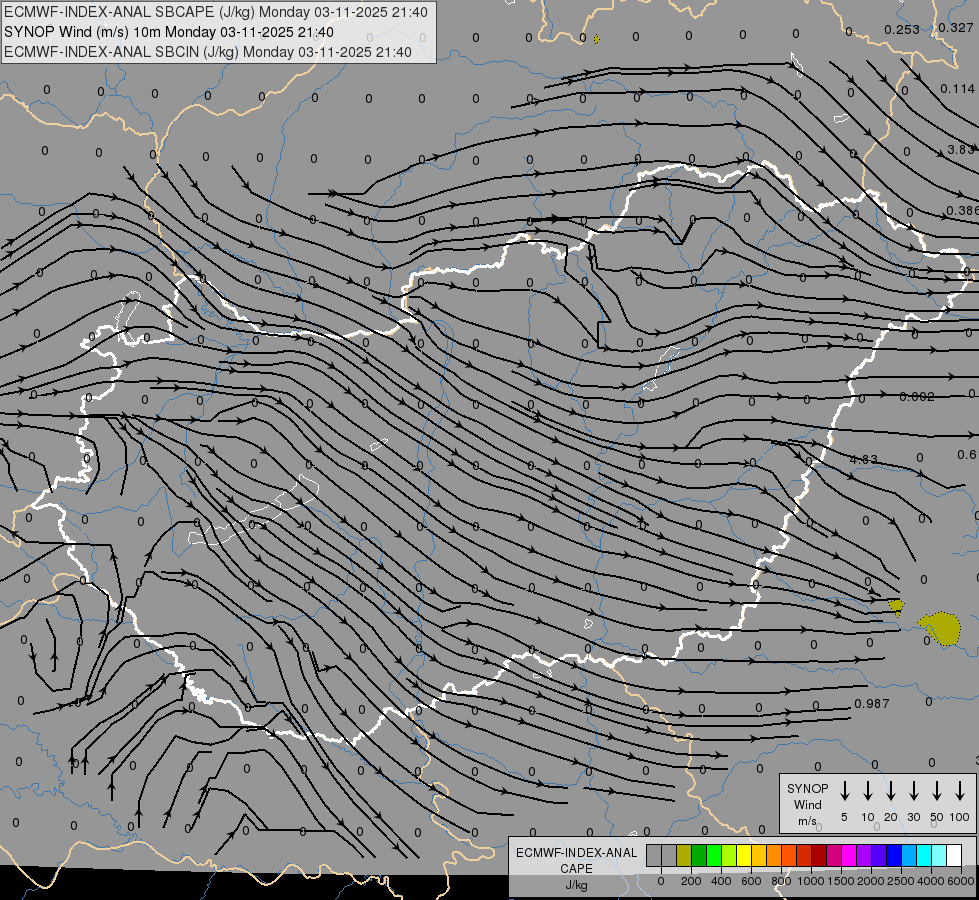Select the olive CAPE legend swatch

pos(684,855)
